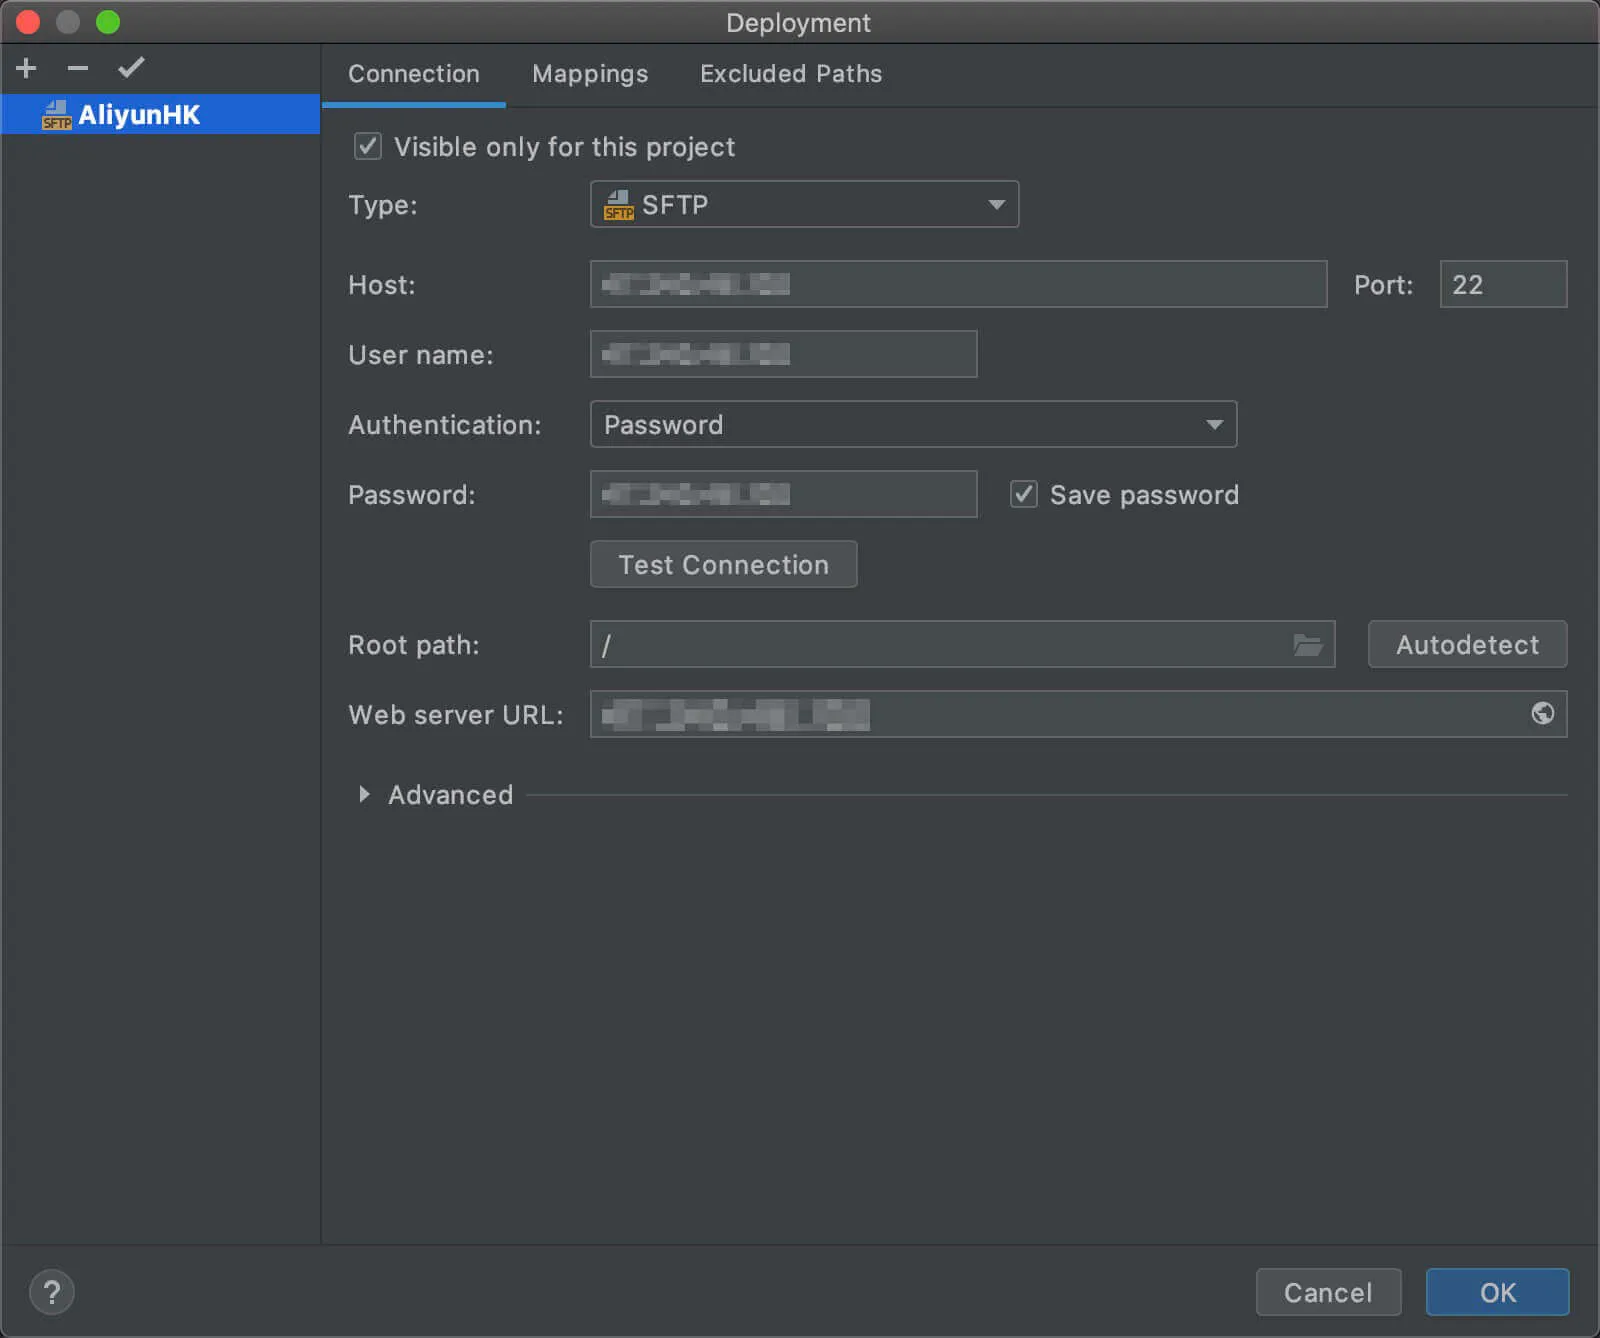
Task: Click the globe icon in Web server URL
Action: pyautogui.click(x=1542, y=713)
